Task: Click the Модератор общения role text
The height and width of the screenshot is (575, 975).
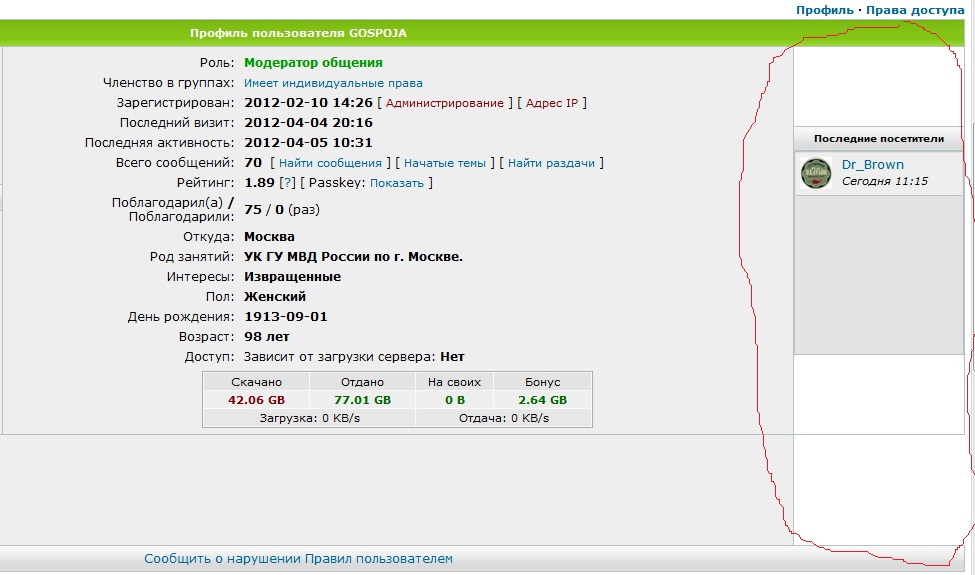Action: coord(313,63)
